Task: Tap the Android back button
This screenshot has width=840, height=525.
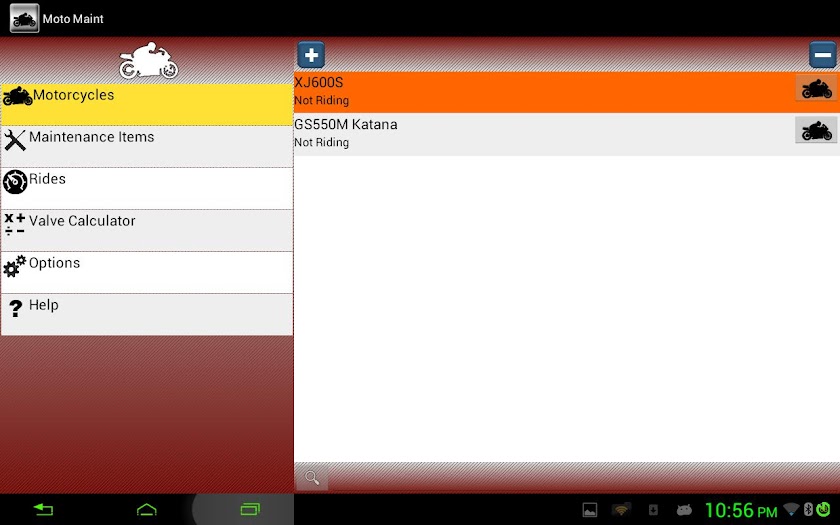Action: [43, 509]
